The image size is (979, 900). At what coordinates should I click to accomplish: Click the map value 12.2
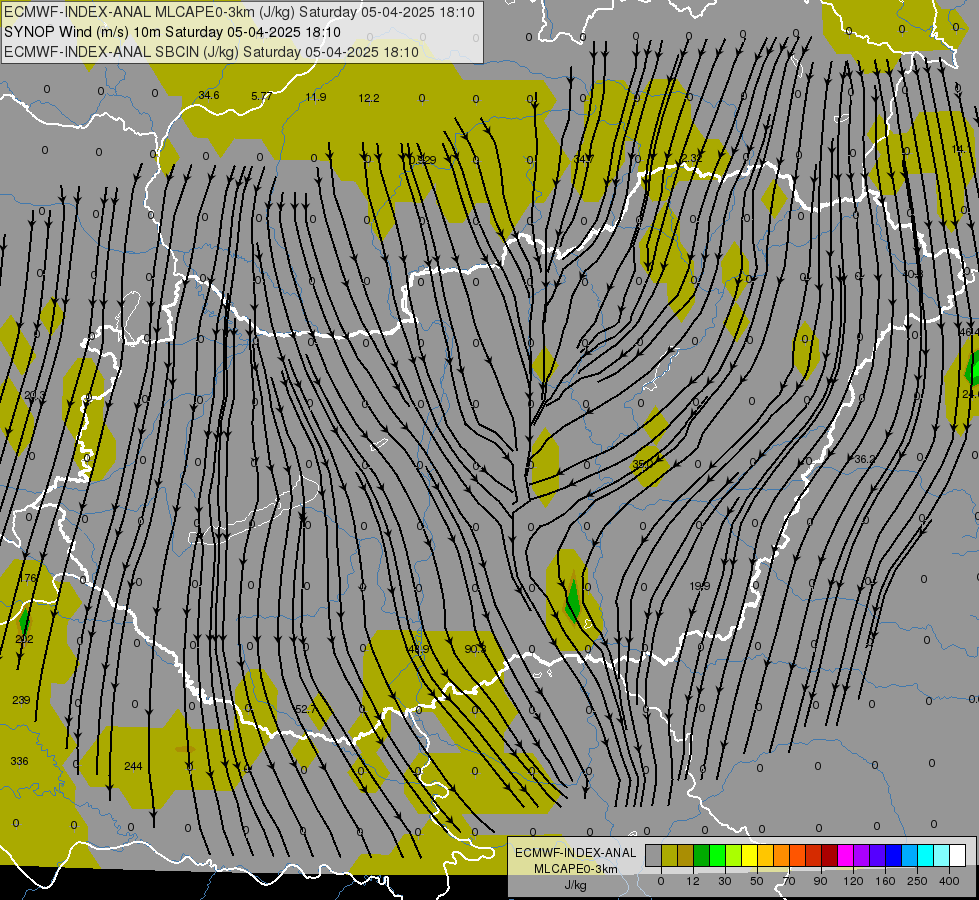coord(369,98)
